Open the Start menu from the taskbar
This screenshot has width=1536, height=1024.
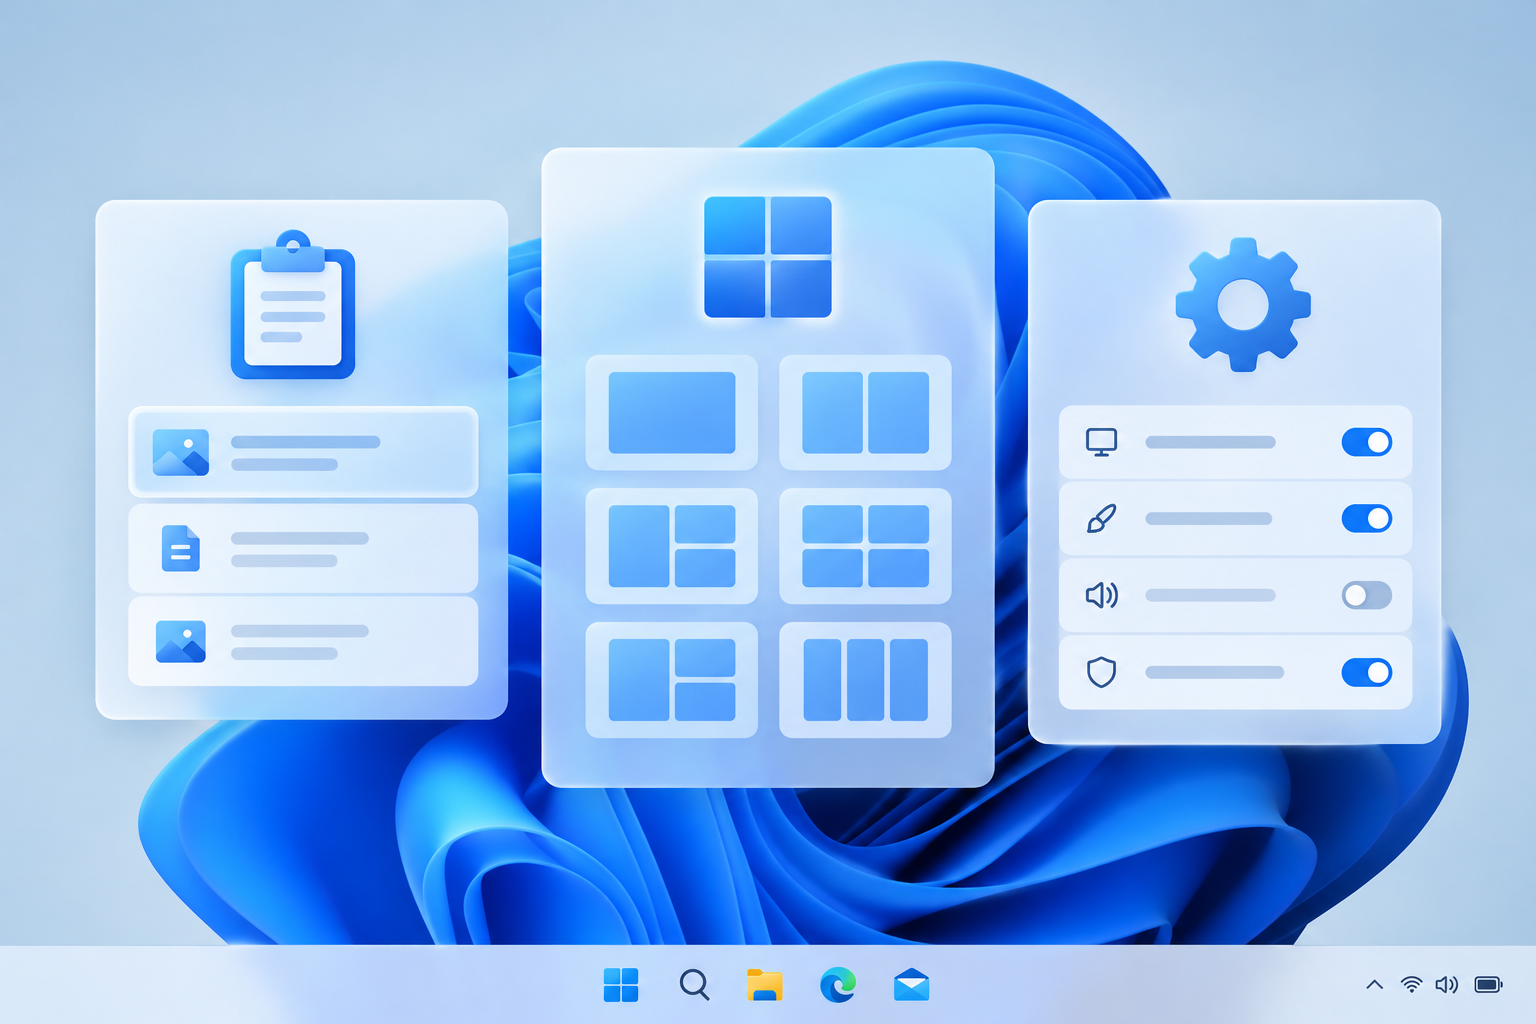(x=621, y=985)
